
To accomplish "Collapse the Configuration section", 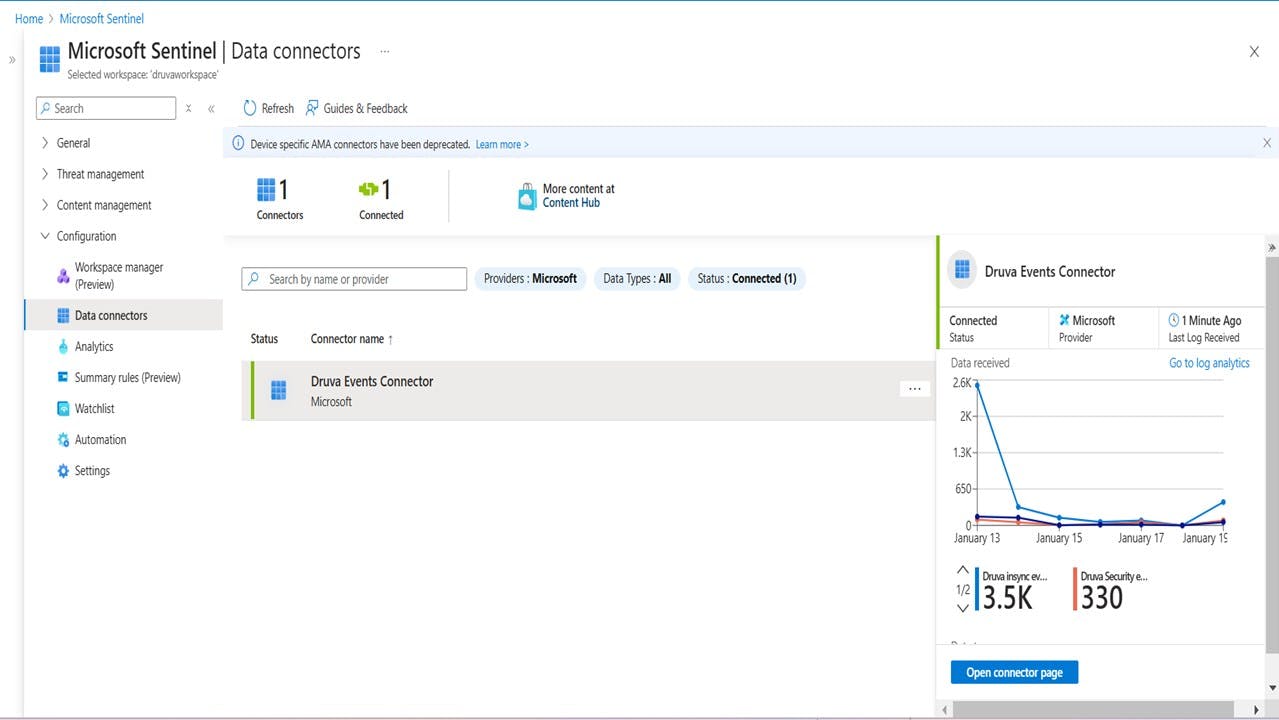I will point(45,236).
